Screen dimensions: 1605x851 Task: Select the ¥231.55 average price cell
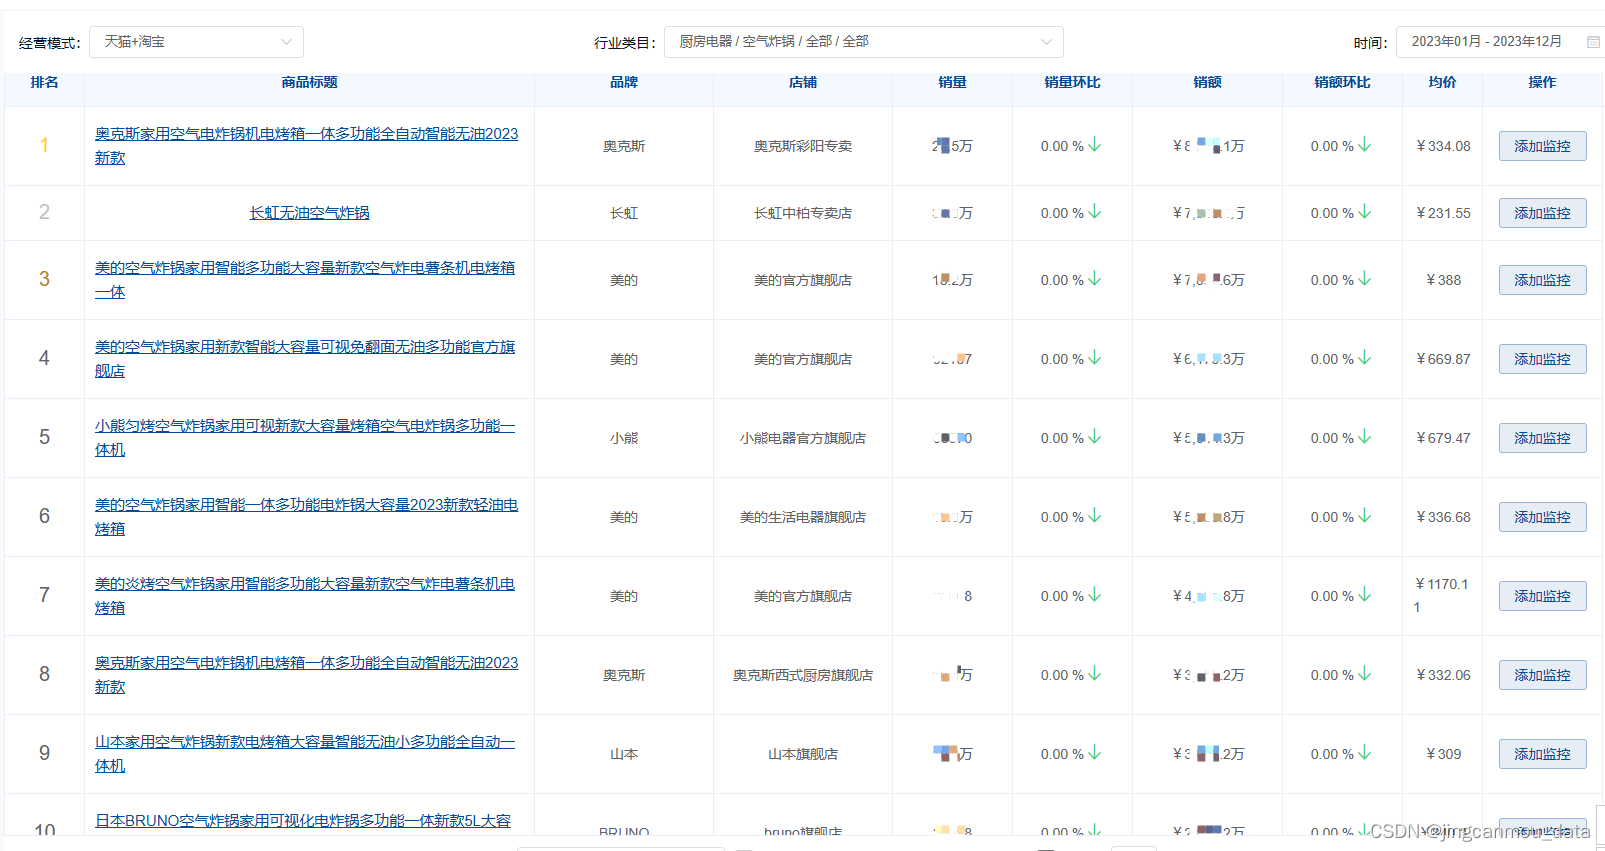(1443, 213)
